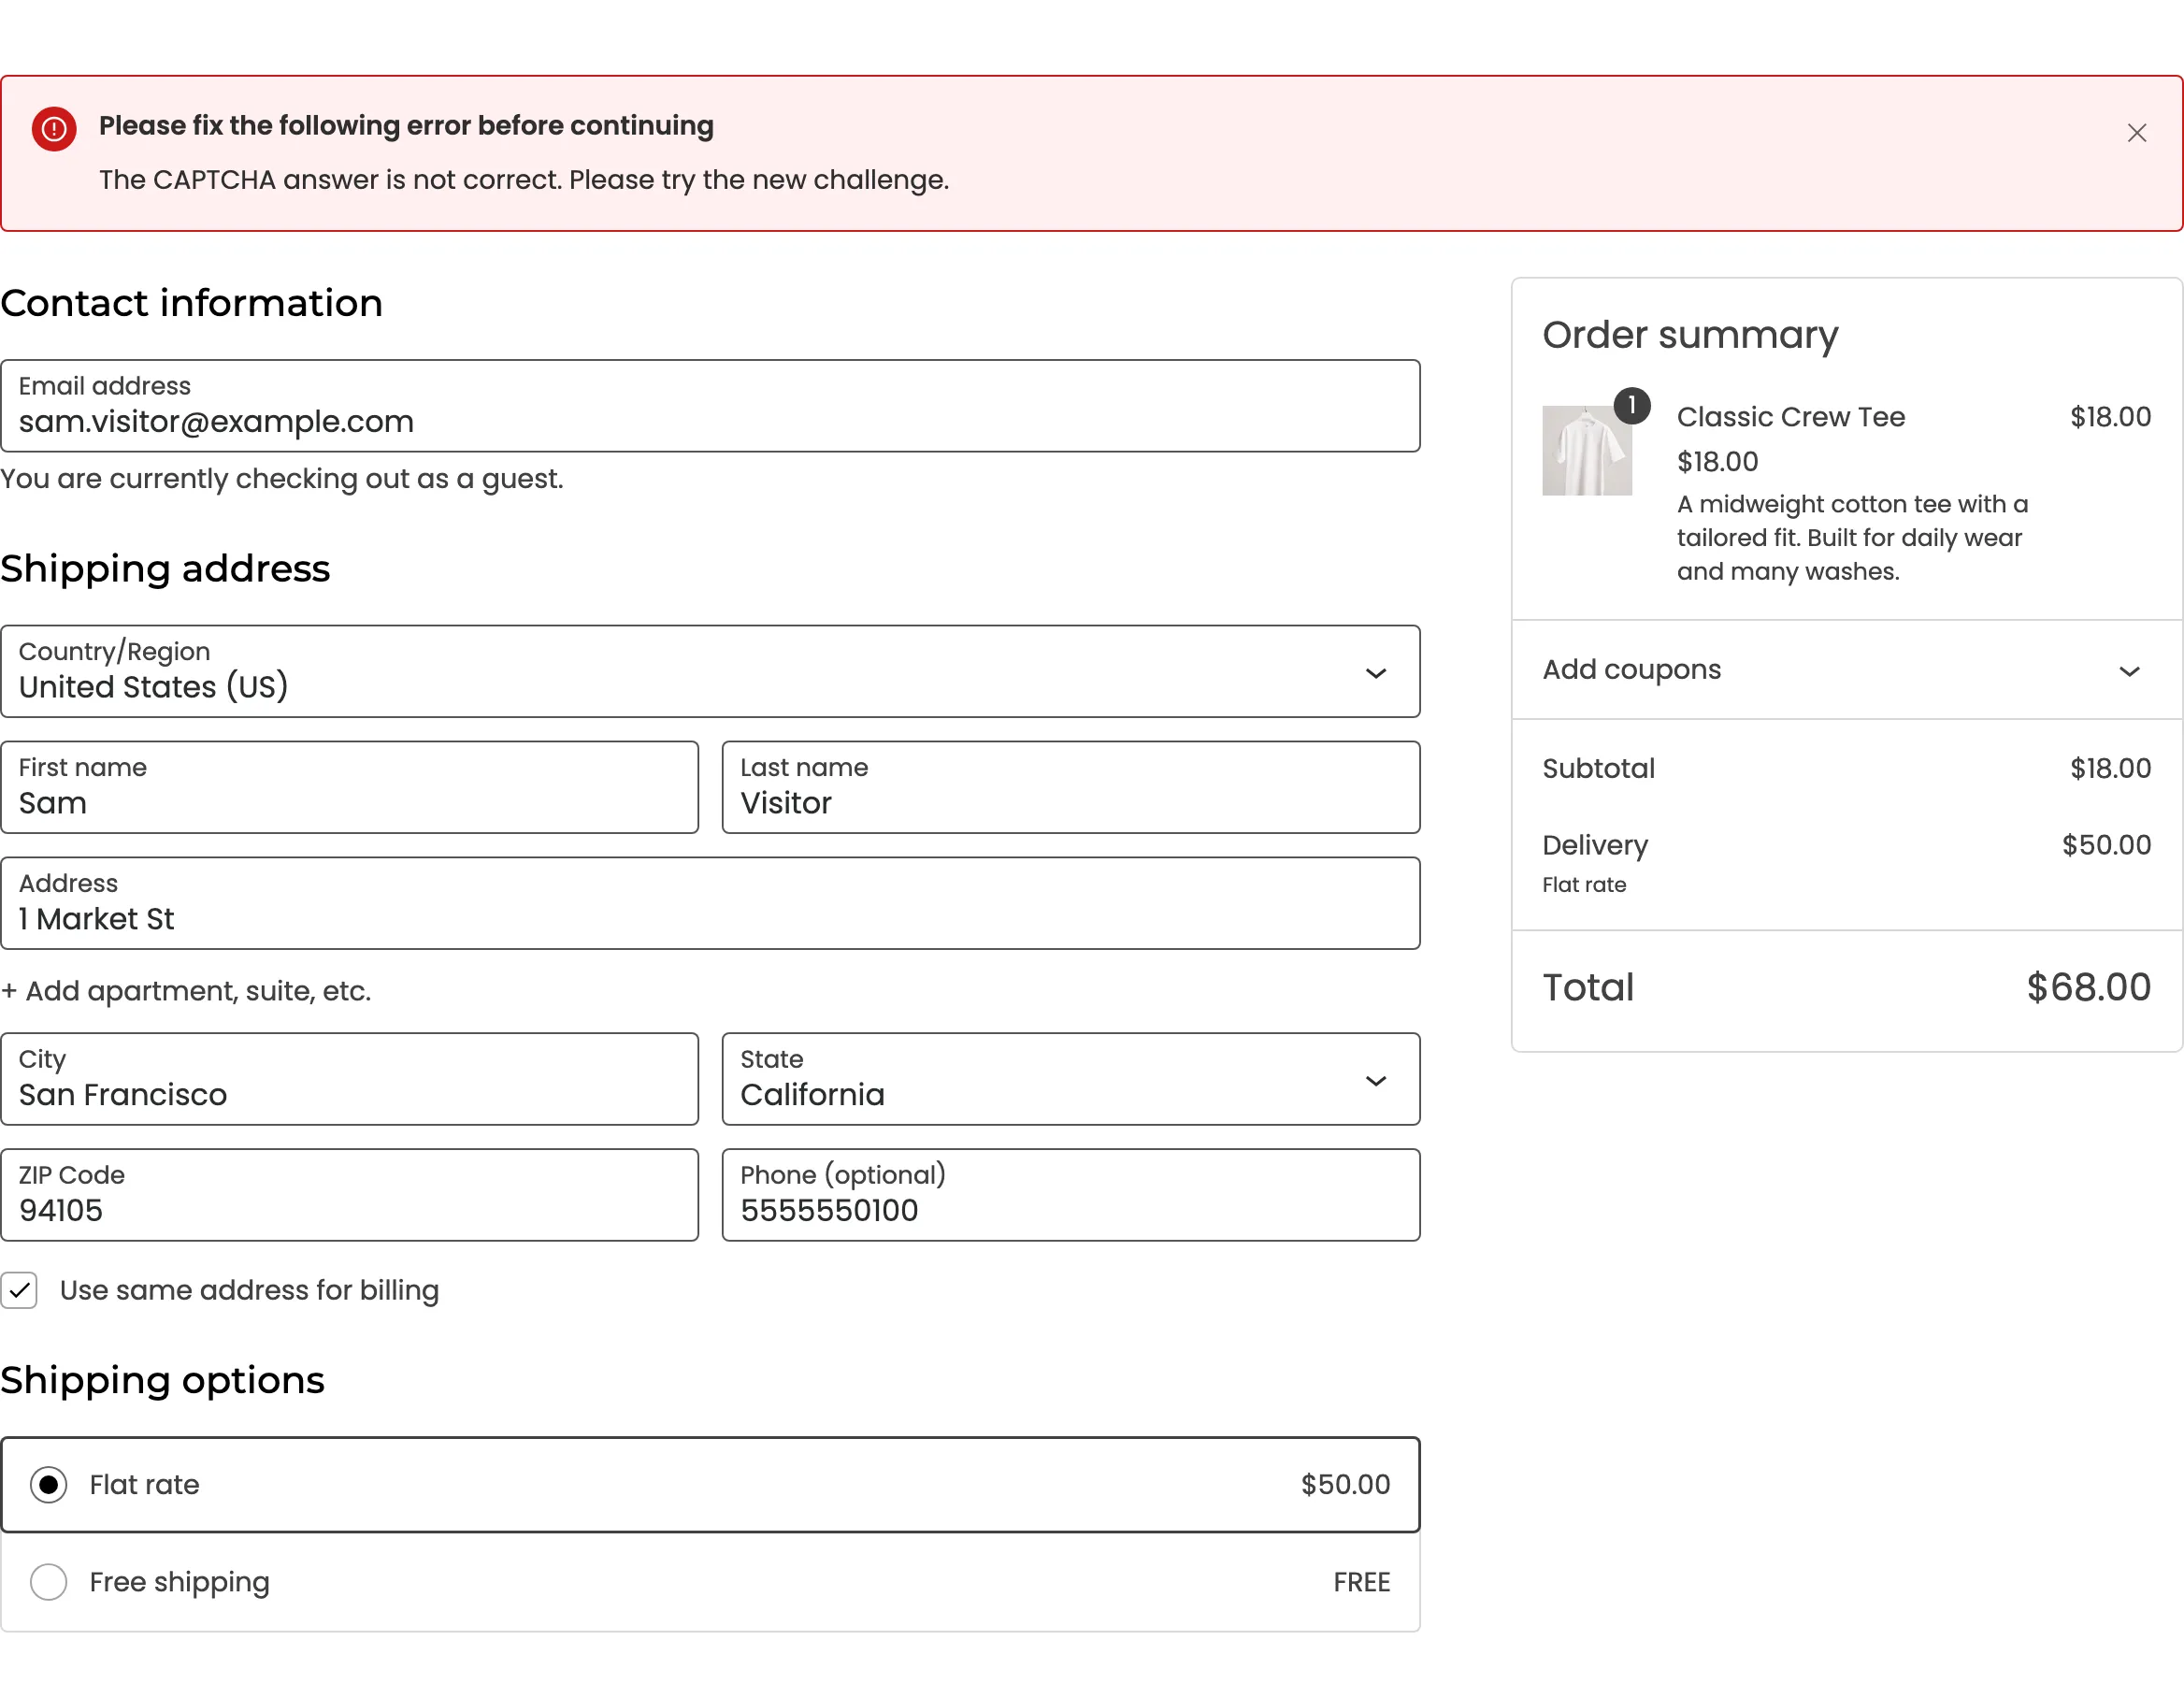The height and width of the screenshot is (1683, 2184).
Task: Click the Shipping address heading
Action: 165,568
